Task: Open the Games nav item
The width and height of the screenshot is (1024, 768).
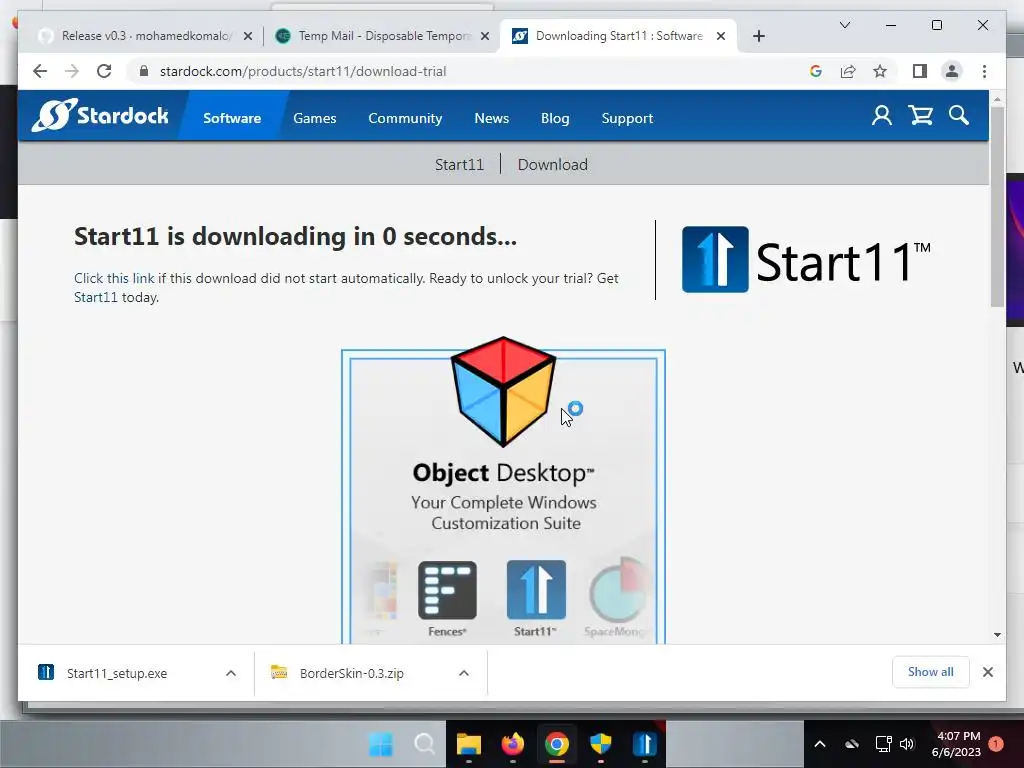Action: point(315,118)
